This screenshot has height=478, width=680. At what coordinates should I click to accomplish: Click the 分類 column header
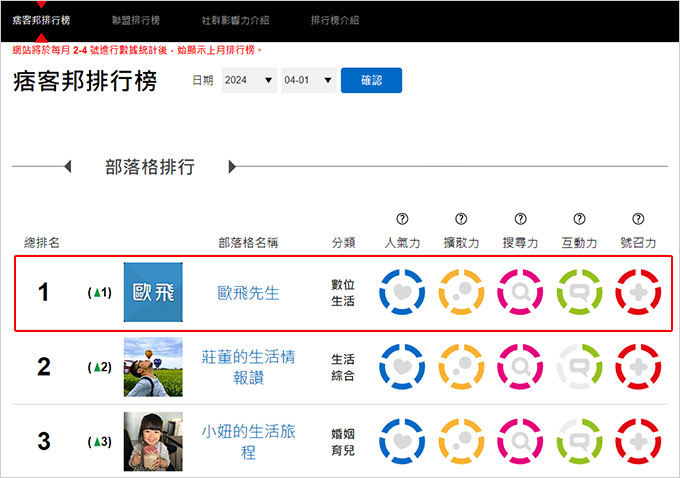click(x=343, y=242)
